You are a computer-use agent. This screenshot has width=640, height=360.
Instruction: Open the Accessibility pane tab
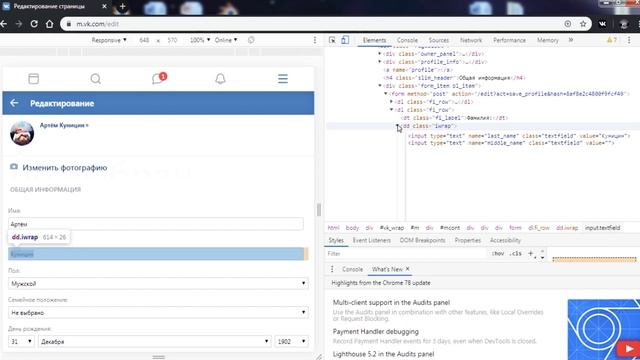coord(505,240)
